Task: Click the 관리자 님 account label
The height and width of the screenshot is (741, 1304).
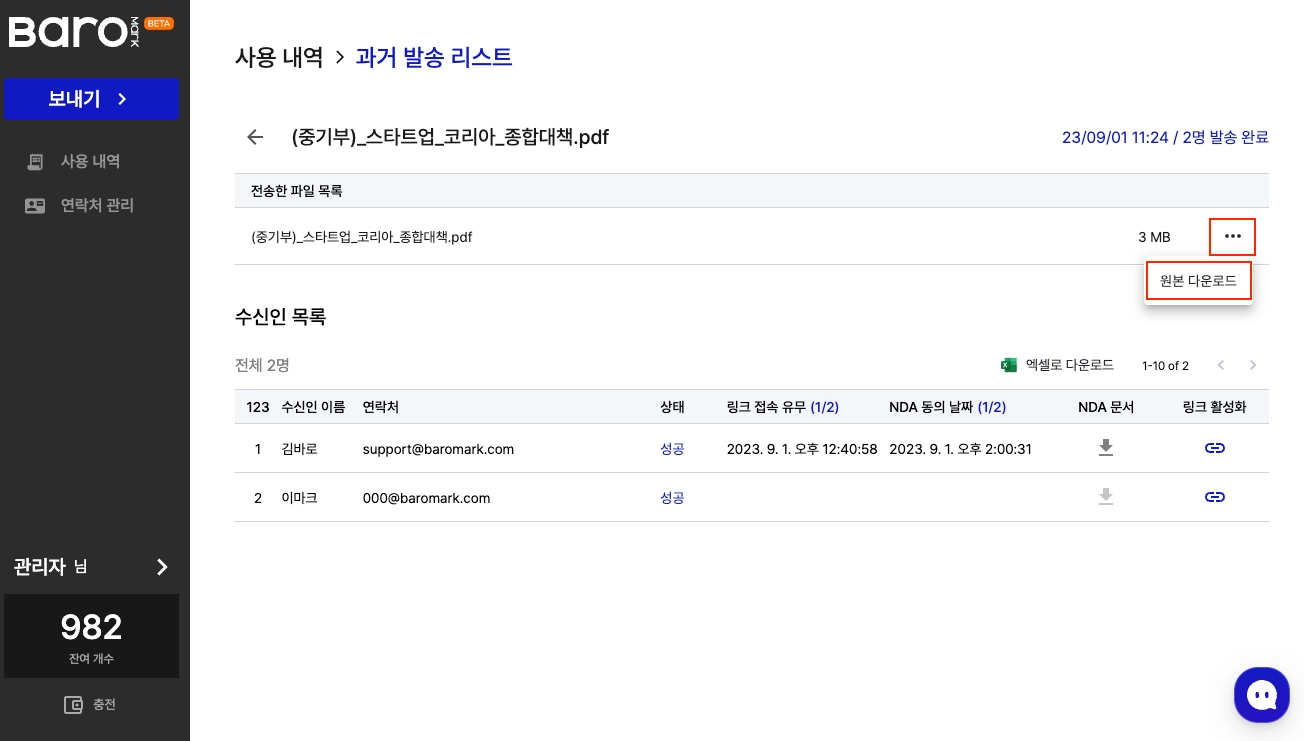Action: coord(50,567)
